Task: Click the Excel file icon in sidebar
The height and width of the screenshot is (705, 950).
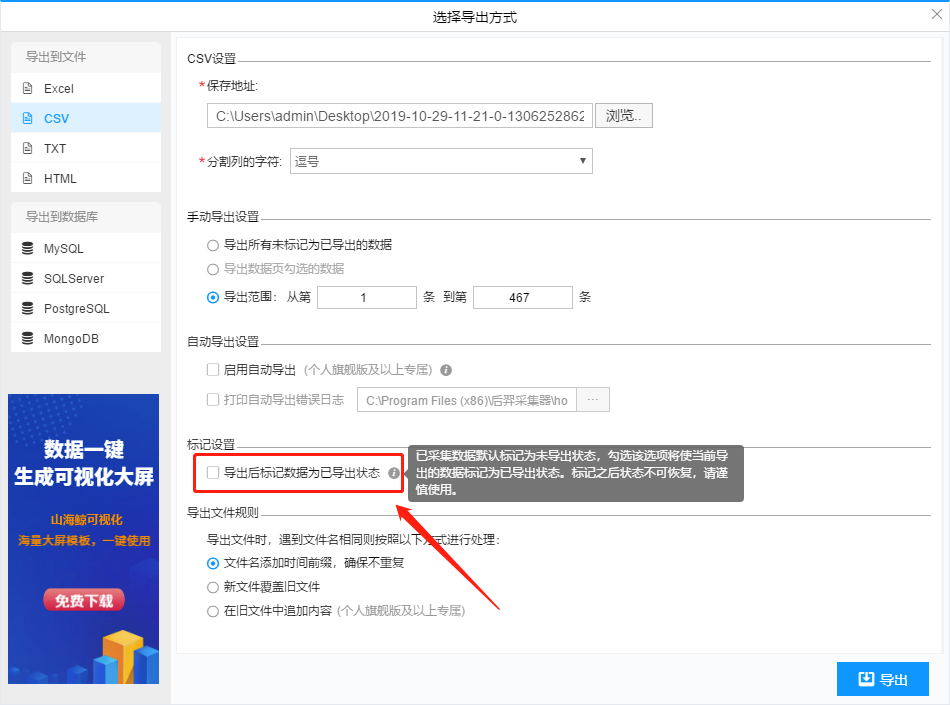Action: (x=27, y=88)
